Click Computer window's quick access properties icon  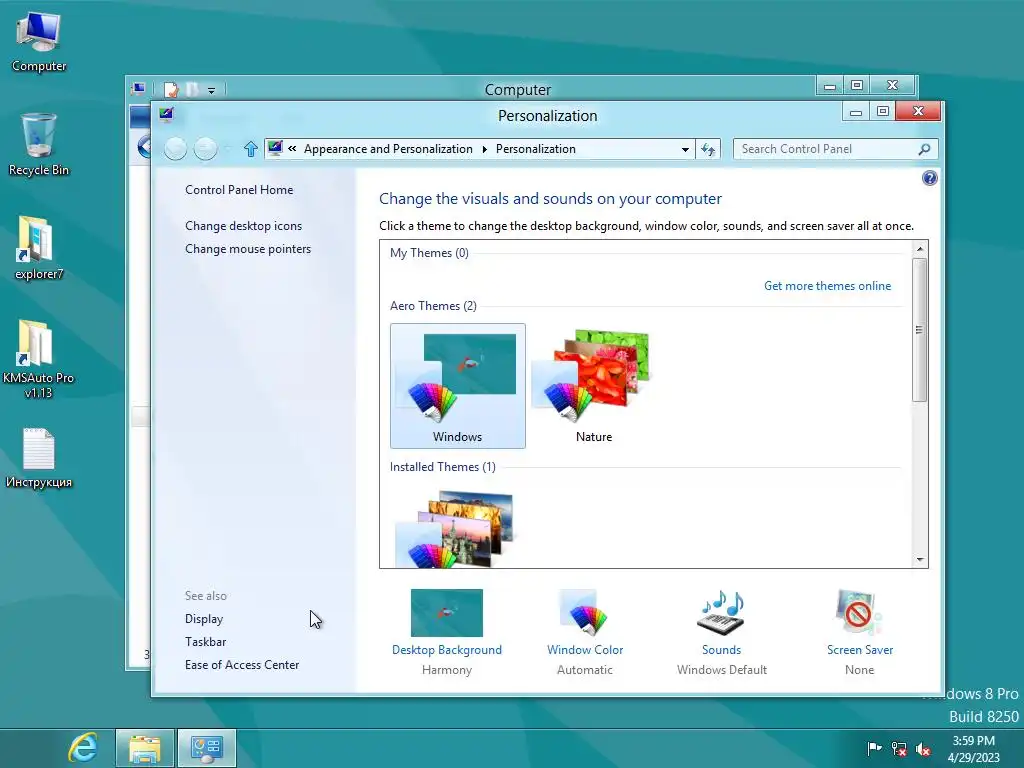click(171, 89)
